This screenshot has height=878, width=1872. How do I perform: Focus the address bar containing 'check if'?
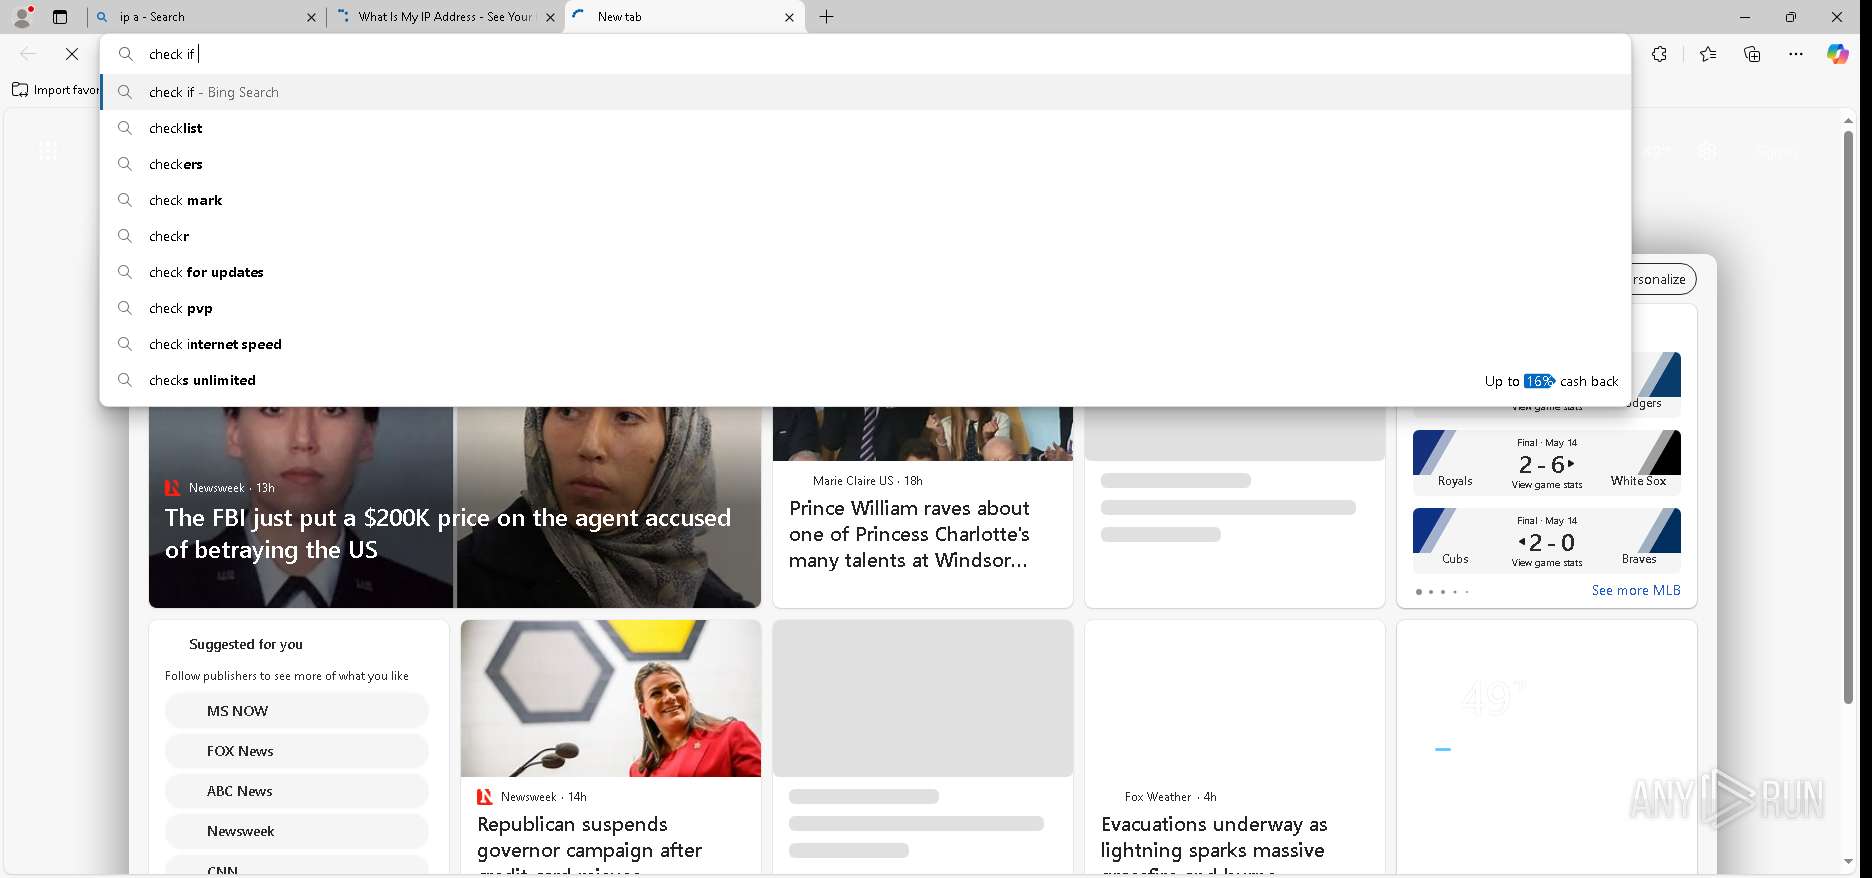pos(865,54)
